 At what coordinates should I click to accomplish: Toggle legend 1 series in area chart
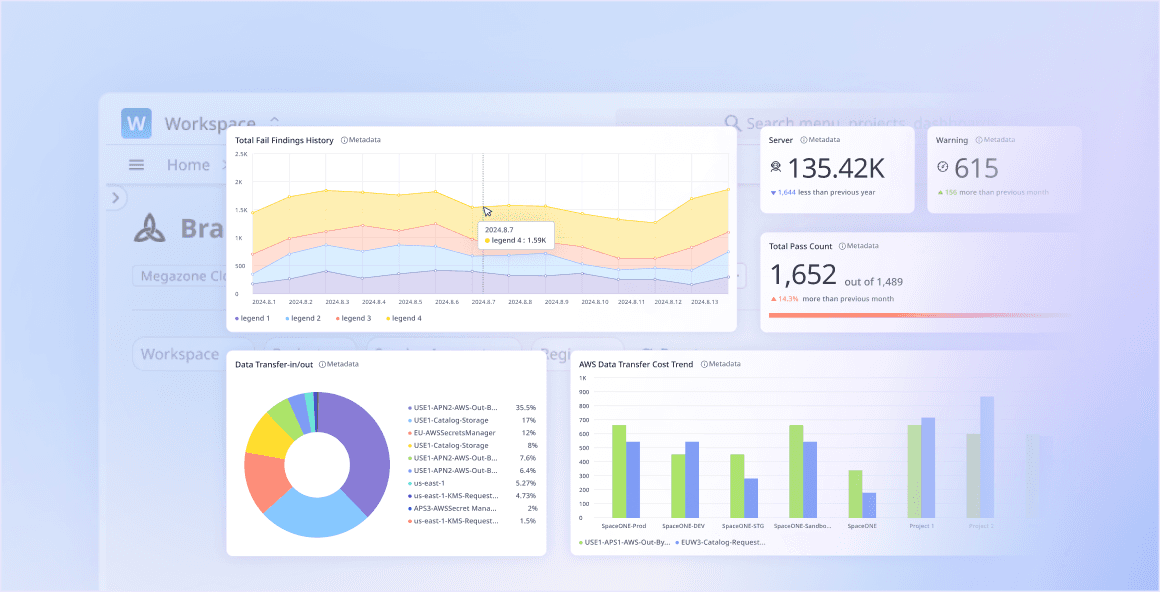(x=252, y=318)
